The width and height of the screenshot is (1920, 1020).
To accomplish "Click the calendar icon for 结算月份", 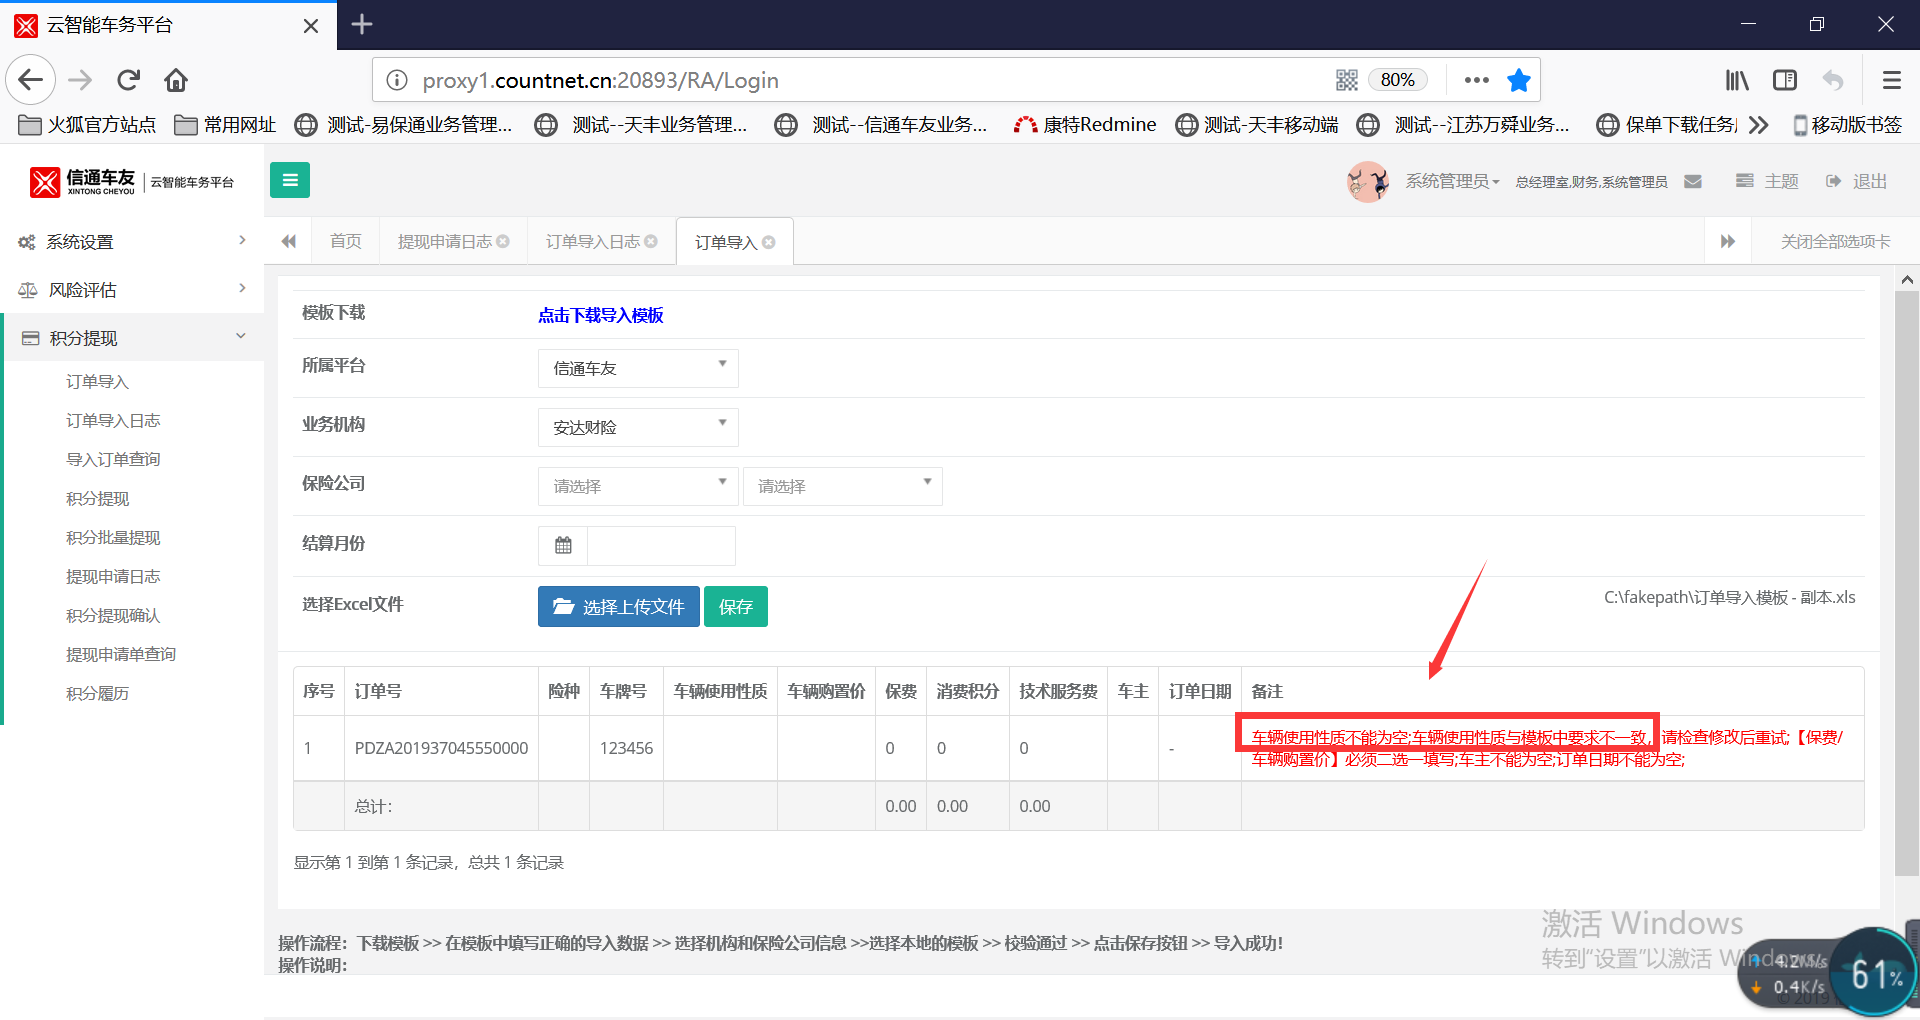I will 563,545.
